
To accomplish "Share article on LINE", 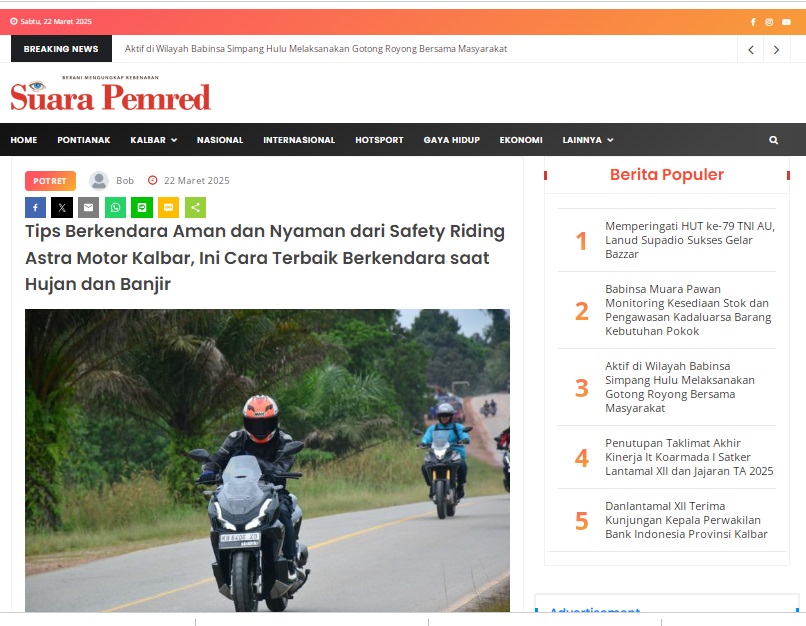I will (x=142, y=208).
